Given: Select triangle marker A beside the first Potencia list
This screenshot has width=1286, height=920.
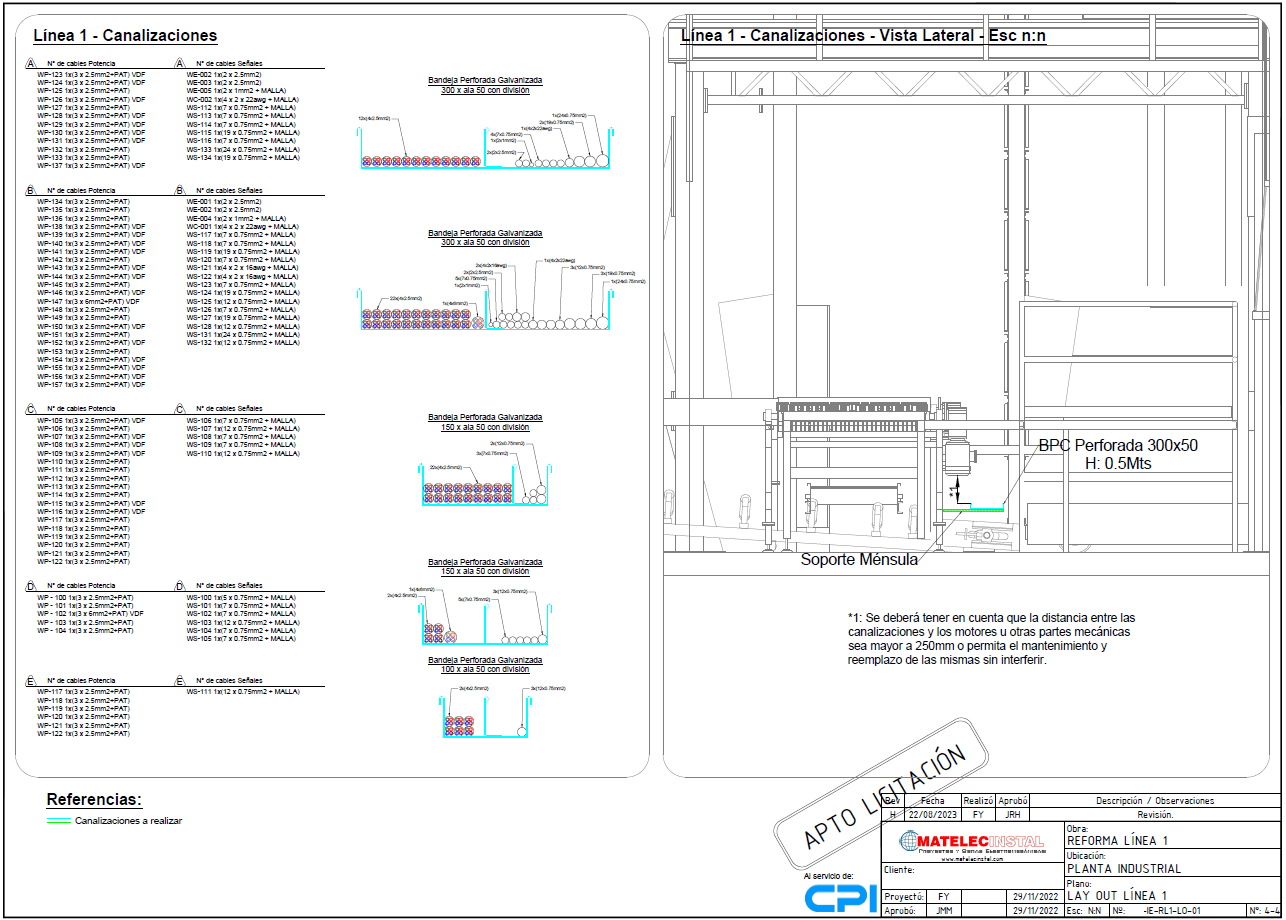Looking at the screenshot, I should pos(30,63).
